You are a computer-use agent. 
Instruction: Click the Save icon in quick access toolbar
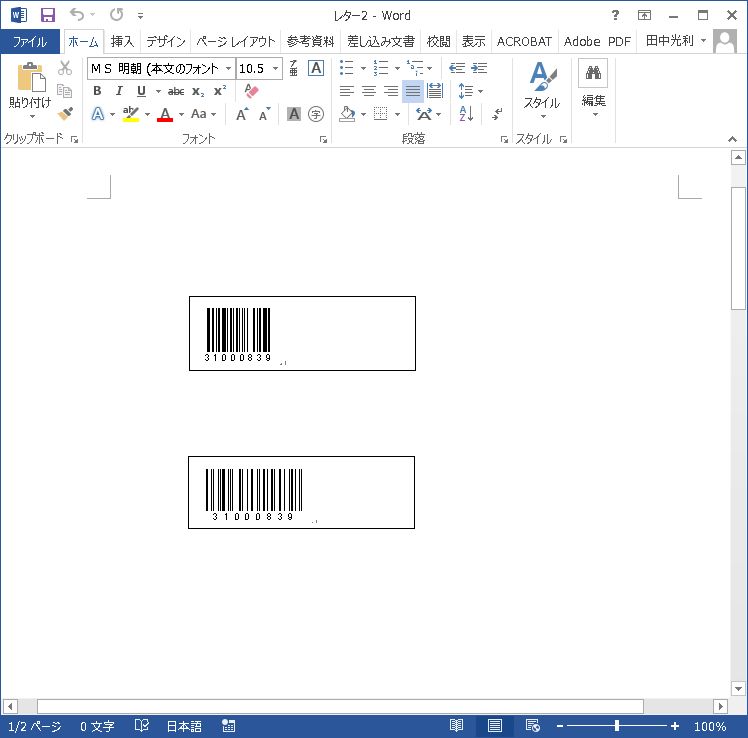click(x=47, y=15)
